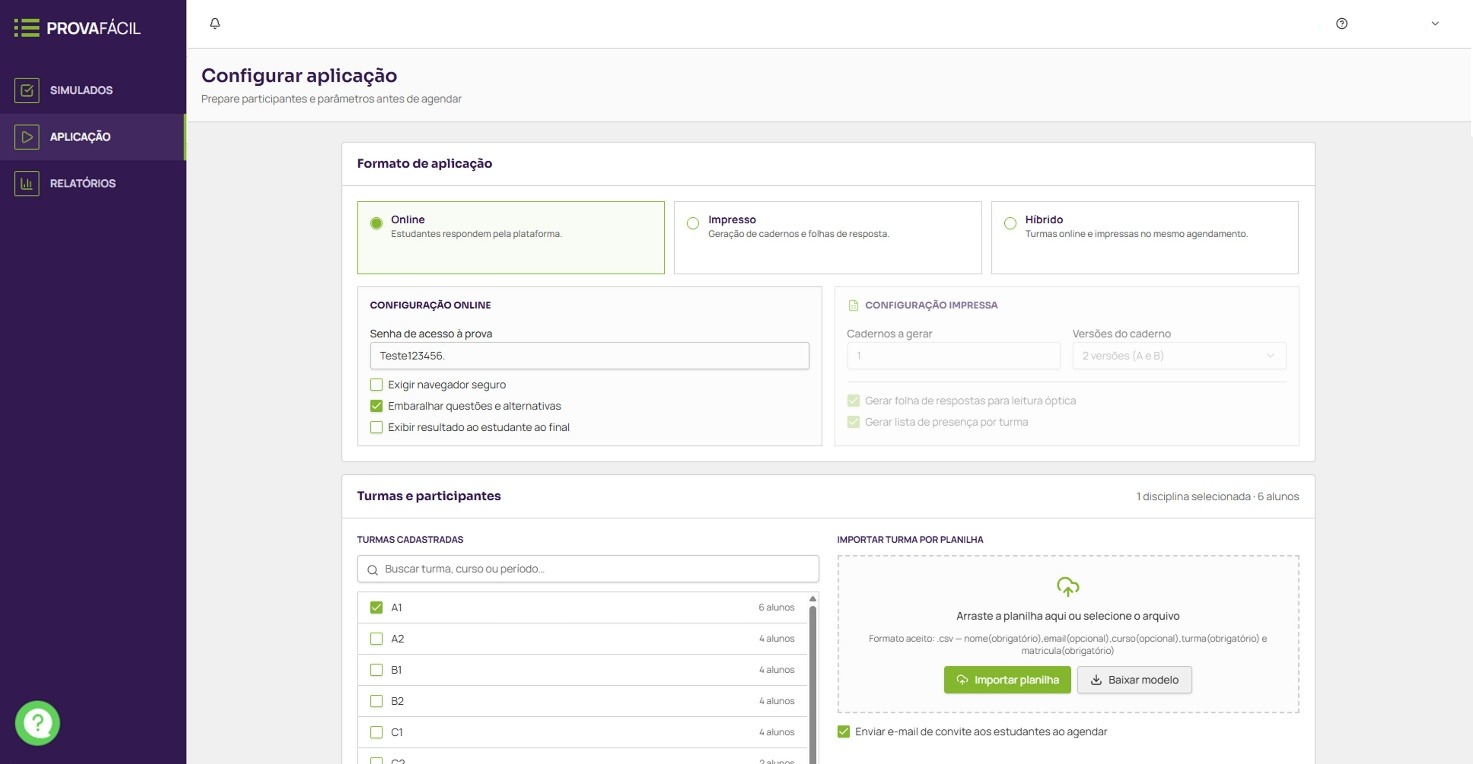Click the Relatórios chart icon
Screen dimensions: 1473x764
(27, 184)
